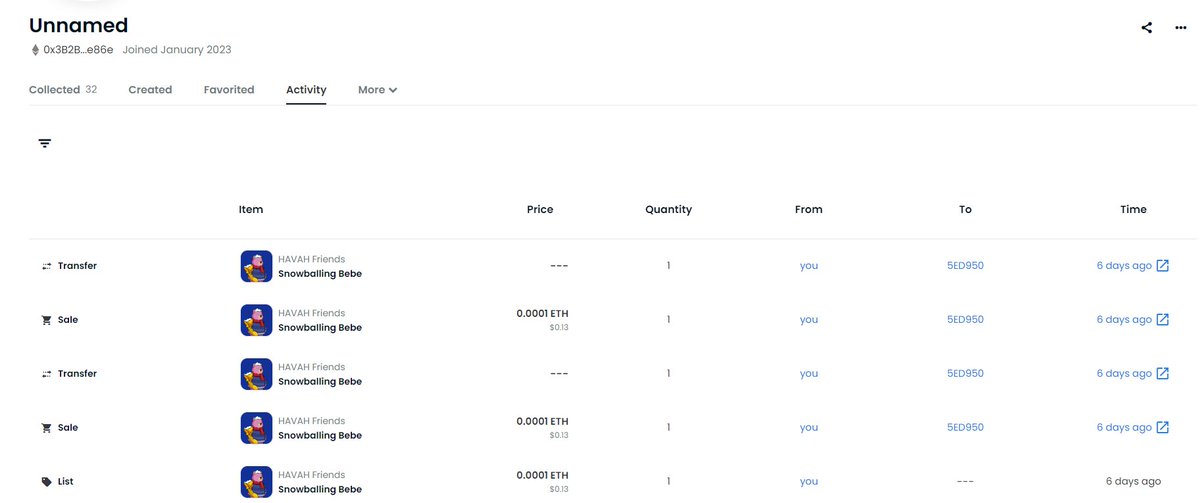
Task: Click the 0.0001 ETH price in first Sale row
Action: coord(542,313)
